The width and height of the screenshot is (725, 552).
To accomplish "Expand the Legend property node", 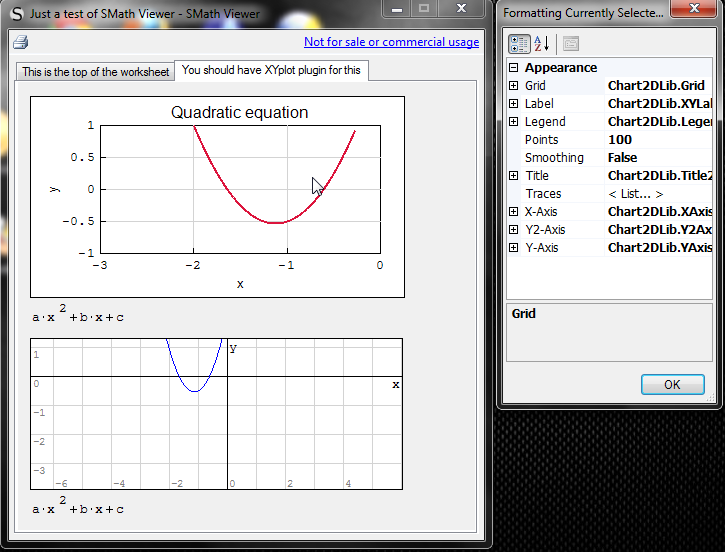I will pyautogui.click(x=514, y=122).
